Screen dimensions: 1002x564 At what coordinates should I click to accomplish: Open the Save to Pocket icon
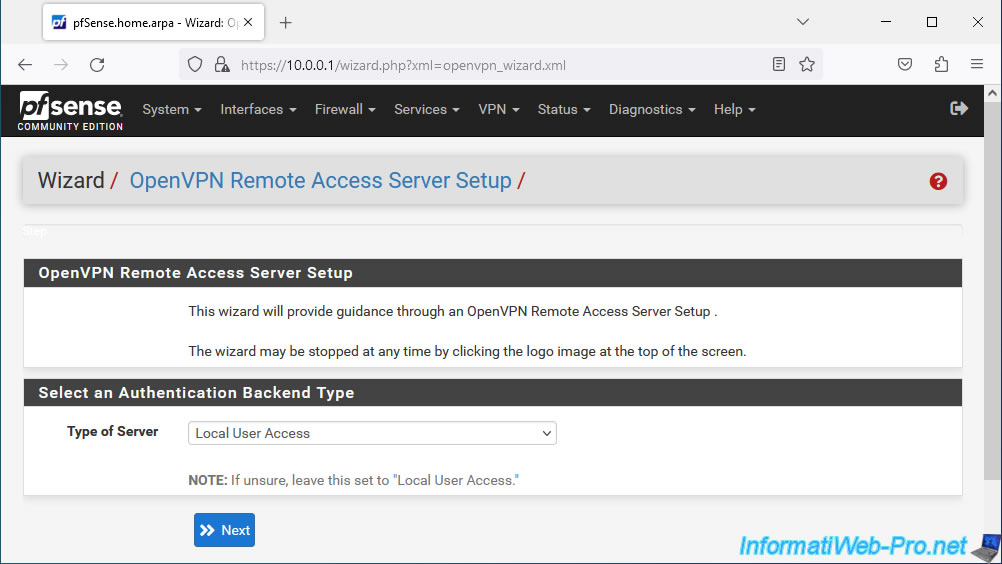(x=904, y=64)
